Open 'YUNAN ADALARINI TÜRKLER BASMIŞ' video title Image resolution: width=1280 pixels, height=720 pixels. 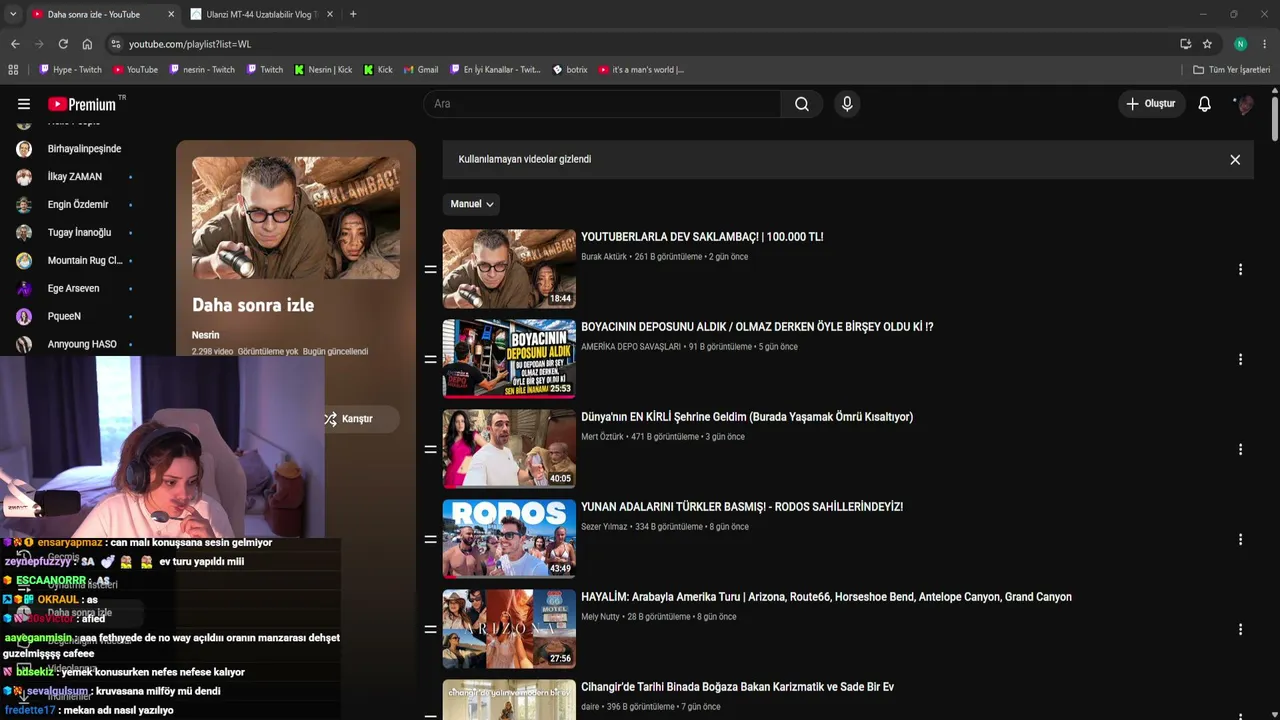[742, 507]
